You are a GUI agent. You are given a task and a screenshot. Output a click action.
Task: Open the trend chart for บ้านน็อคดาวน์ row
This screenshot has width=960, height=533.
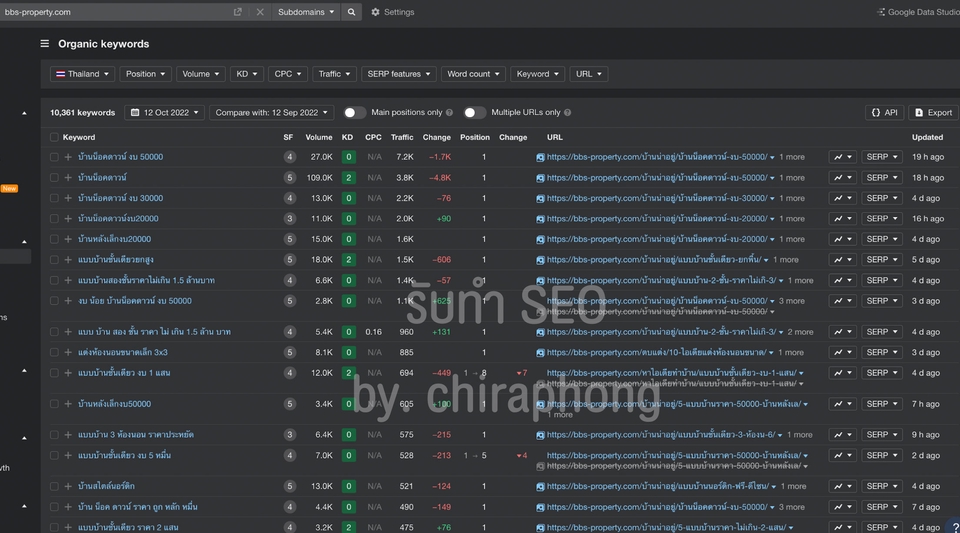pos(842,178)
